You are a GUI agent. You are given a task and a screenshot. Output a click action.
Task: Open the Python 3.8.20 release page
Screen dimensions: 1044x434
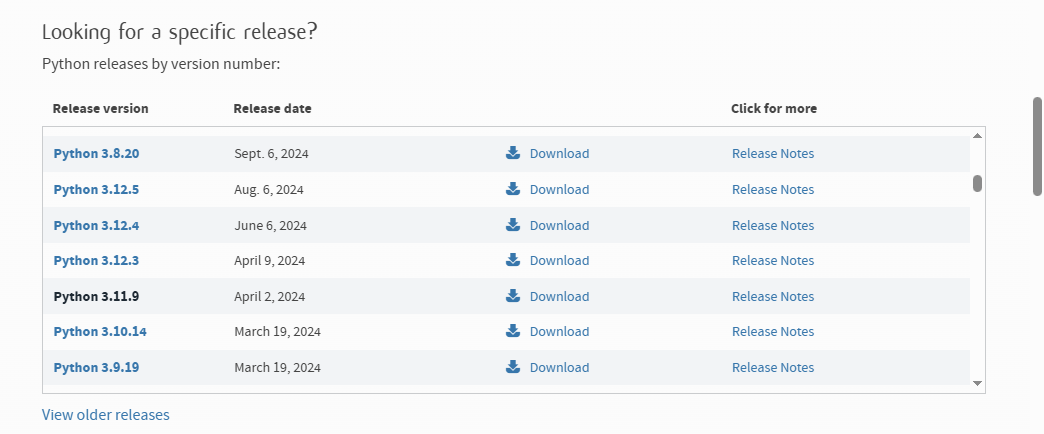pyautogui.click(x=97, y=154)
